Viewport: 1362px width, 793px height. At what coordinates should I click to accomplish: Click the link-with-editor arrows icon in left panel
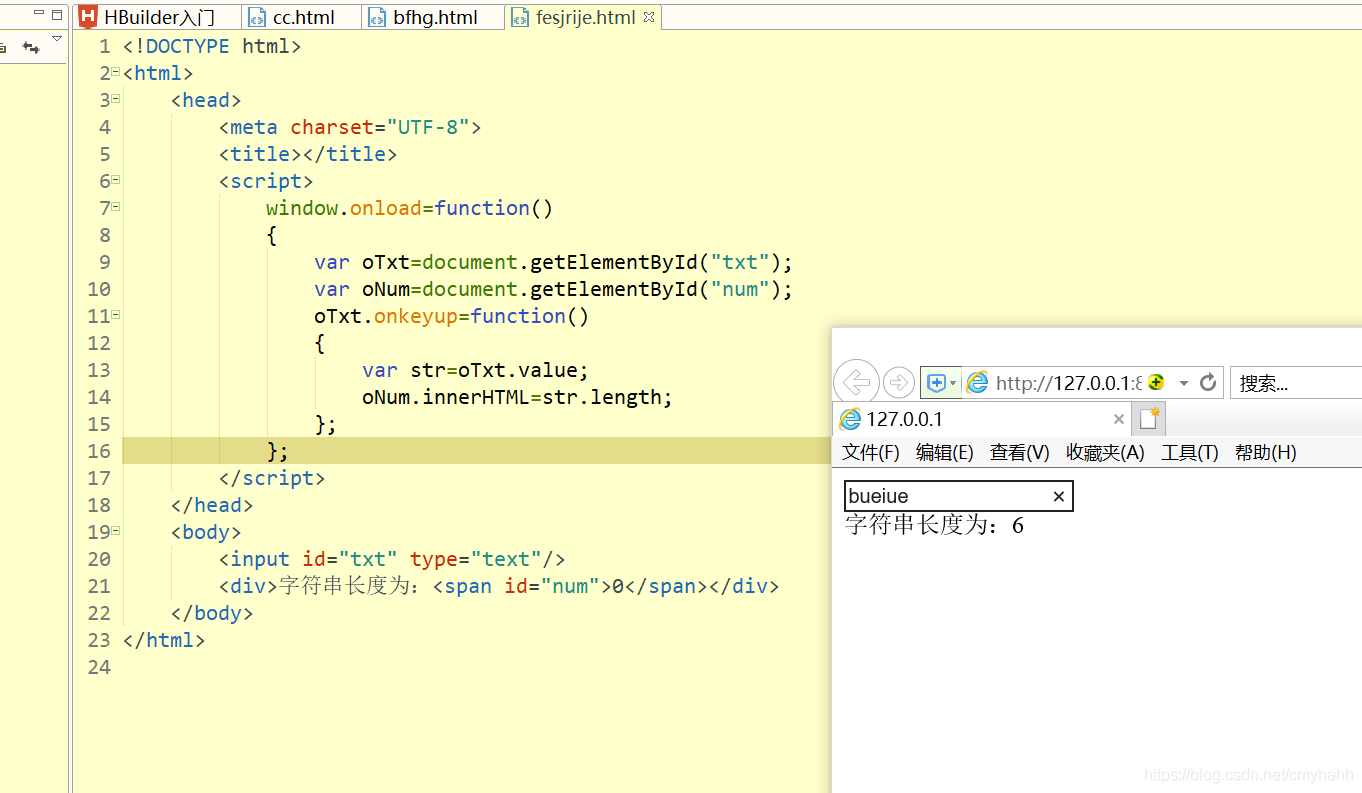[31, 46]
